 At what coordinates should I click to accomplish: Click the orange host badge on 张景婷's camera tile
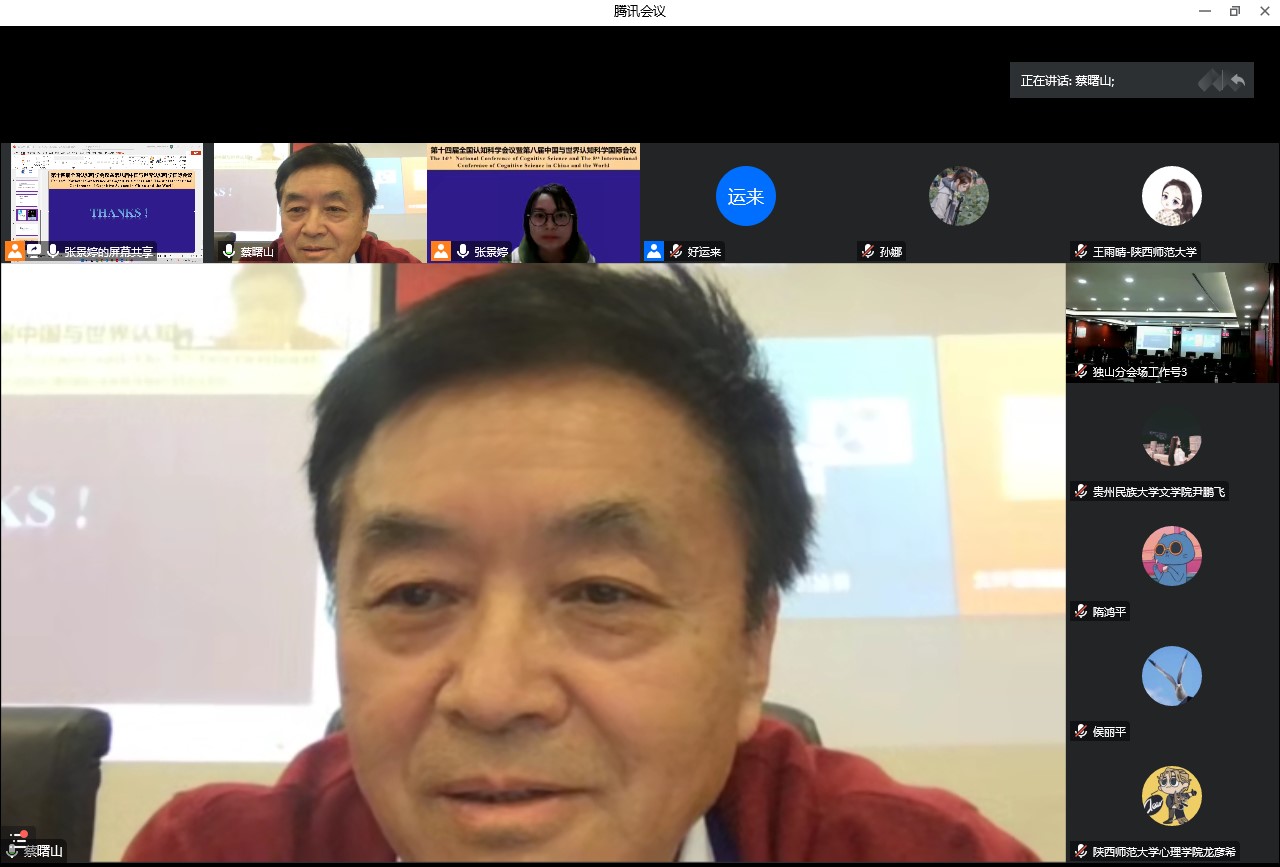440,251
